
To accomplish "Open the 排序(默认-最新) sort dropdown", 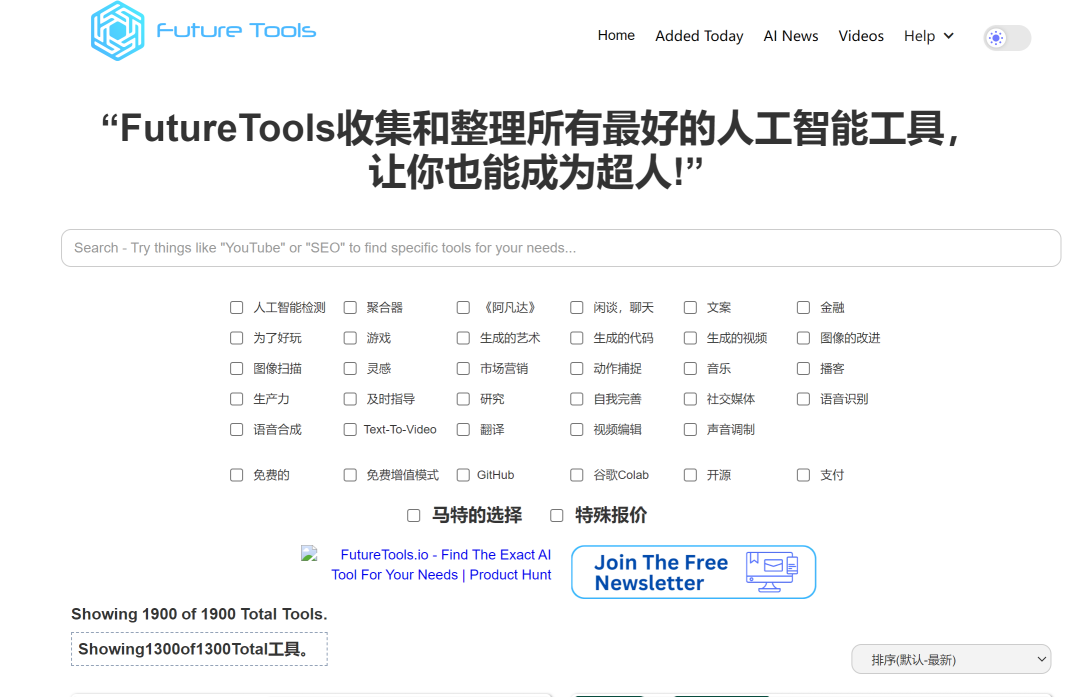I will [x=951, y=659].
